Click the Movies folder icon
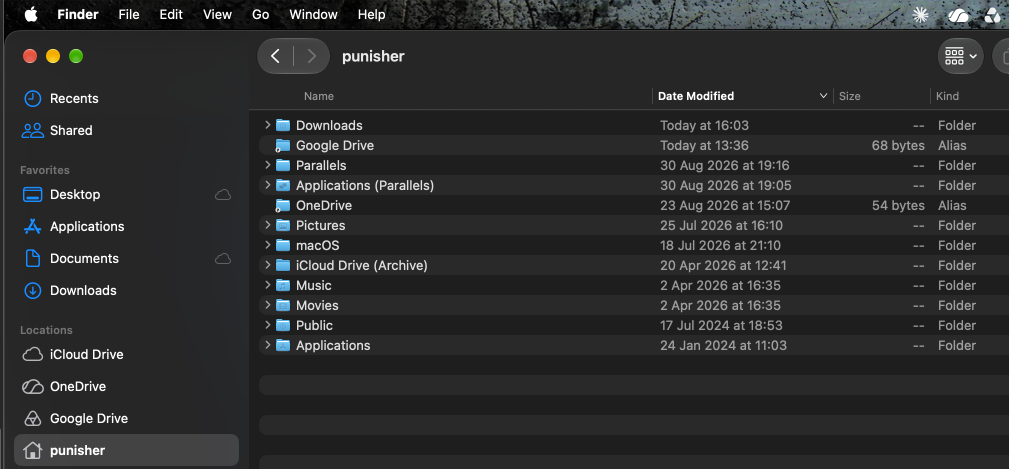This screenshot has width=1009, height=469. (283, 306)
